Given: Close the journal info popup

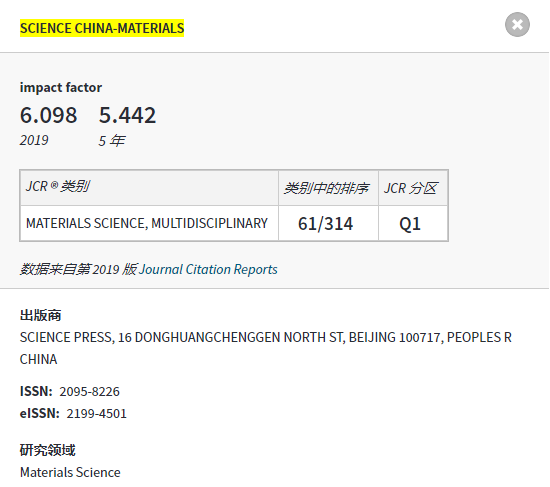Looking at the screenshot, I should click(517, 25).
